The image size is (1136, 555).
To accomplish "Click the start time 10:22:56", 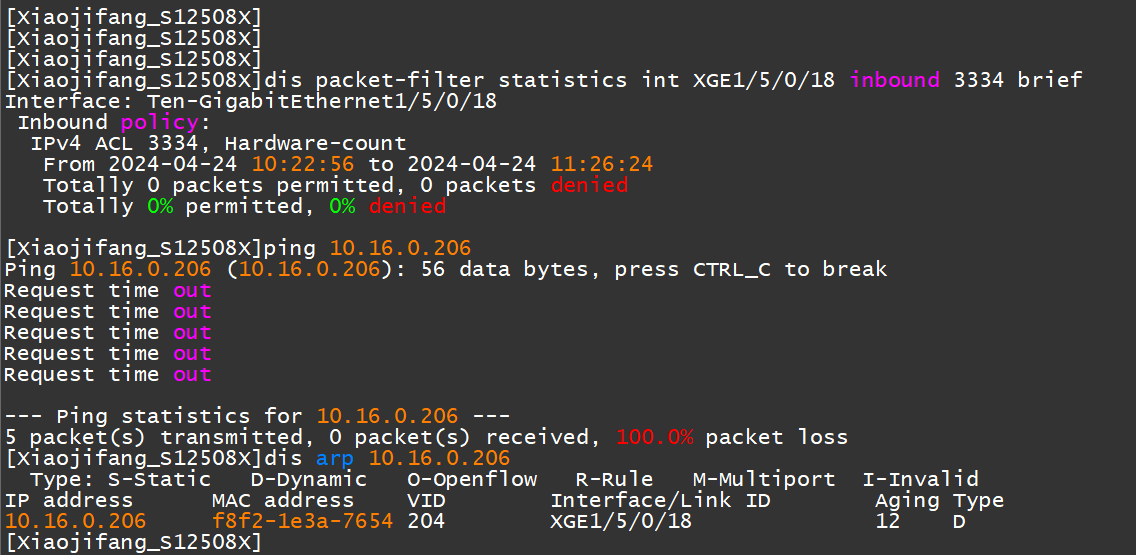I will [302, 164].
